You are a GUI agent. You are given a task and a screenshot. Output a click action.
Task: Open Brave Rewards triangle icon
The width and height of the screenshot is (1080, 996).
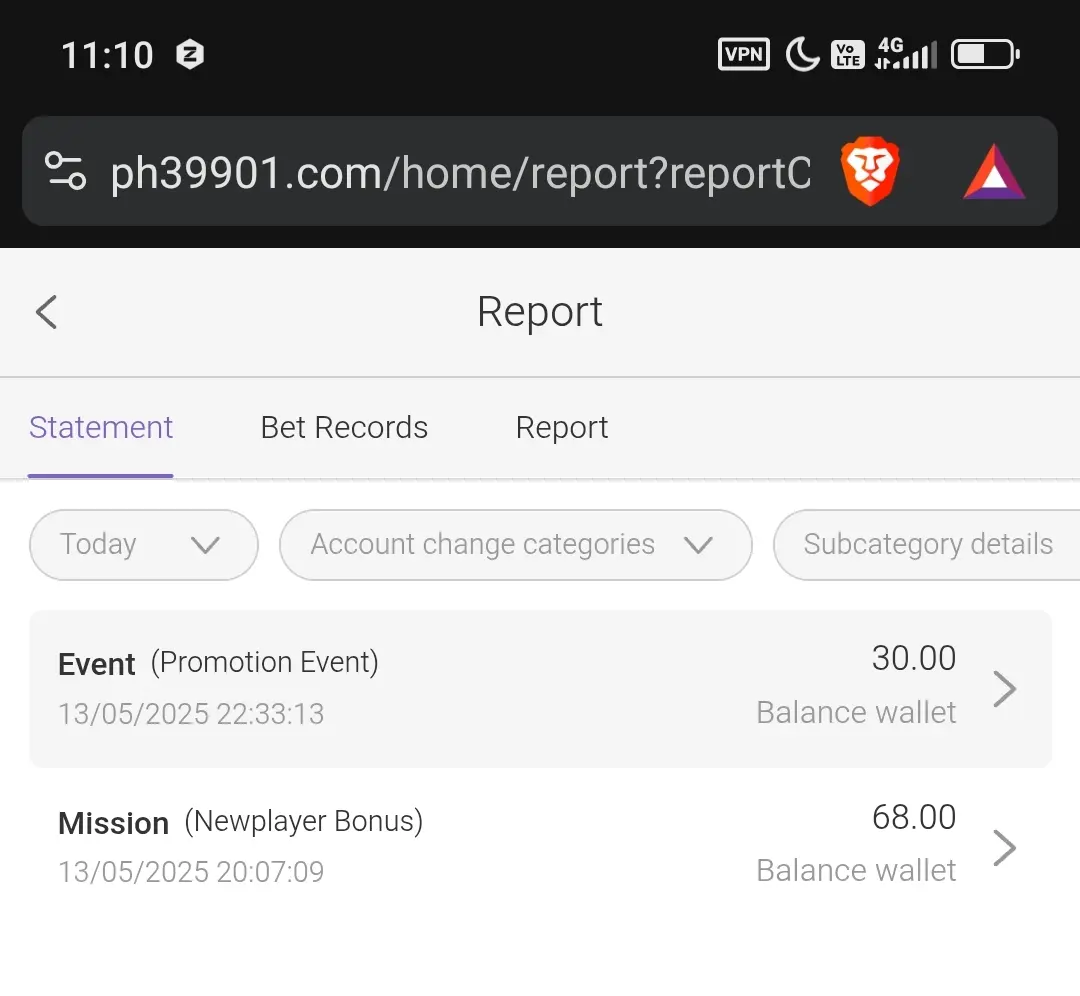click(994, 172)
